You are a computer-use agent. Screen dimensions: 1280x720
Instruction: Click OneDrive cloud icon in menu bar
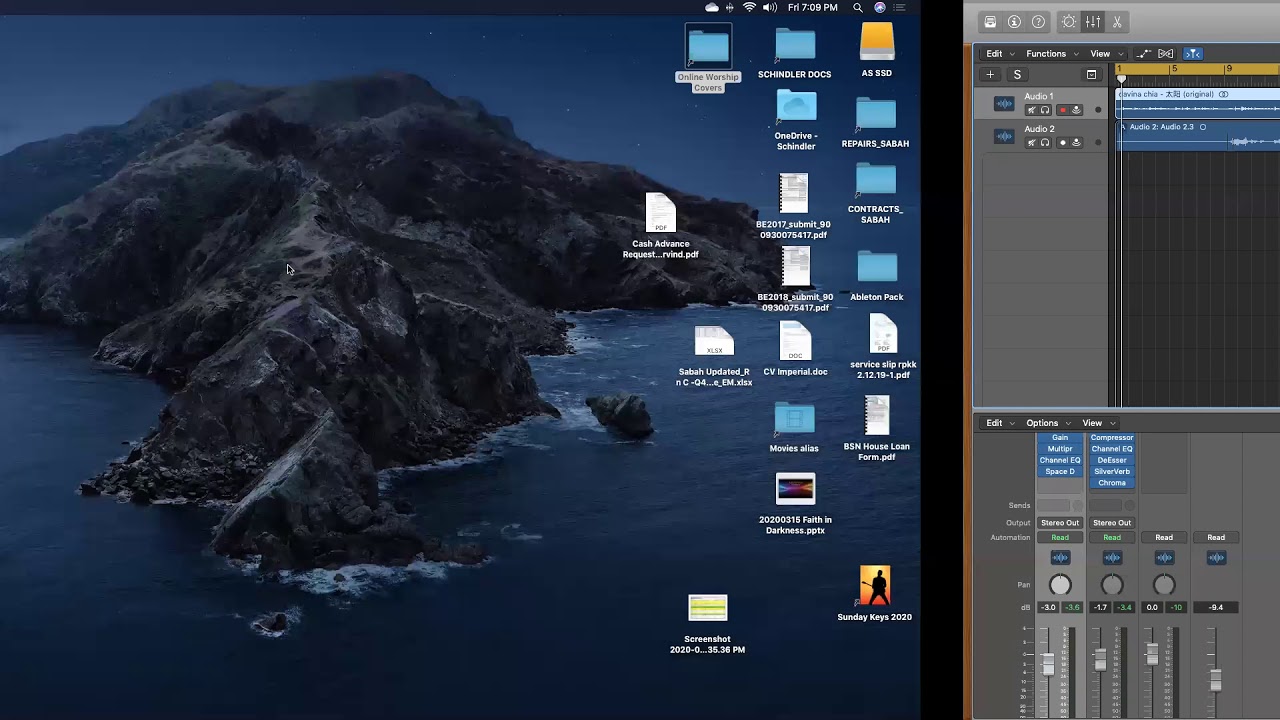tap(711, 7)
